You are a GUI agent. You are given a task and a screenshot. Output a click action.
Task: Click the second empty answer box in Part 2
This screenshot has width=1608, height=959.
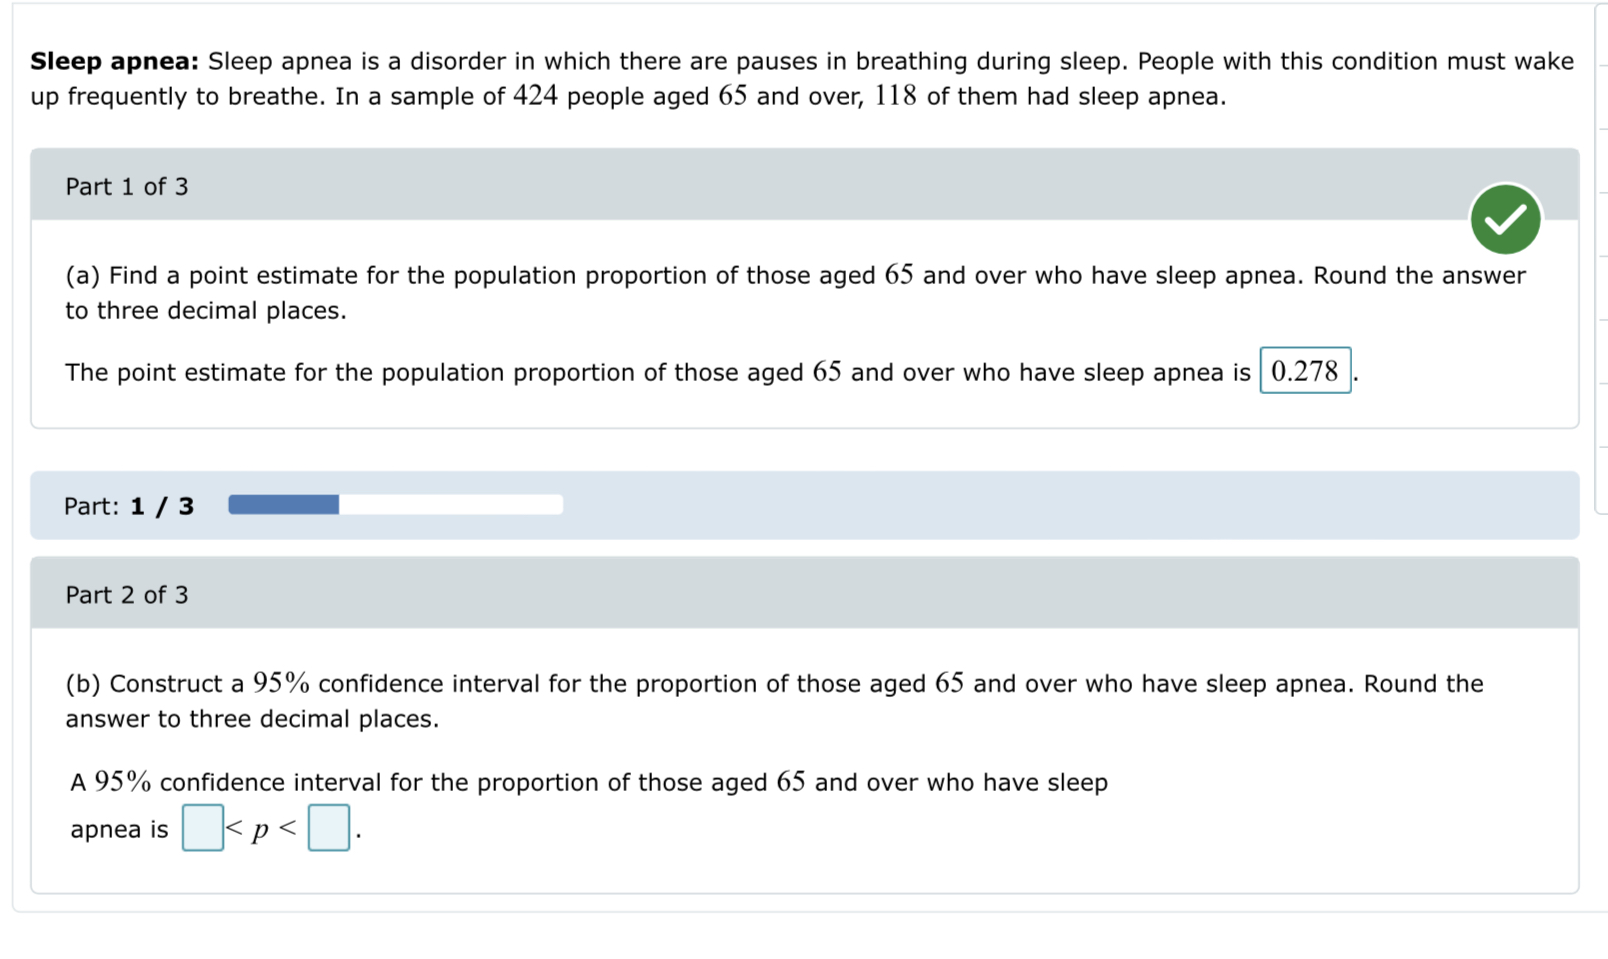[328, 828]
